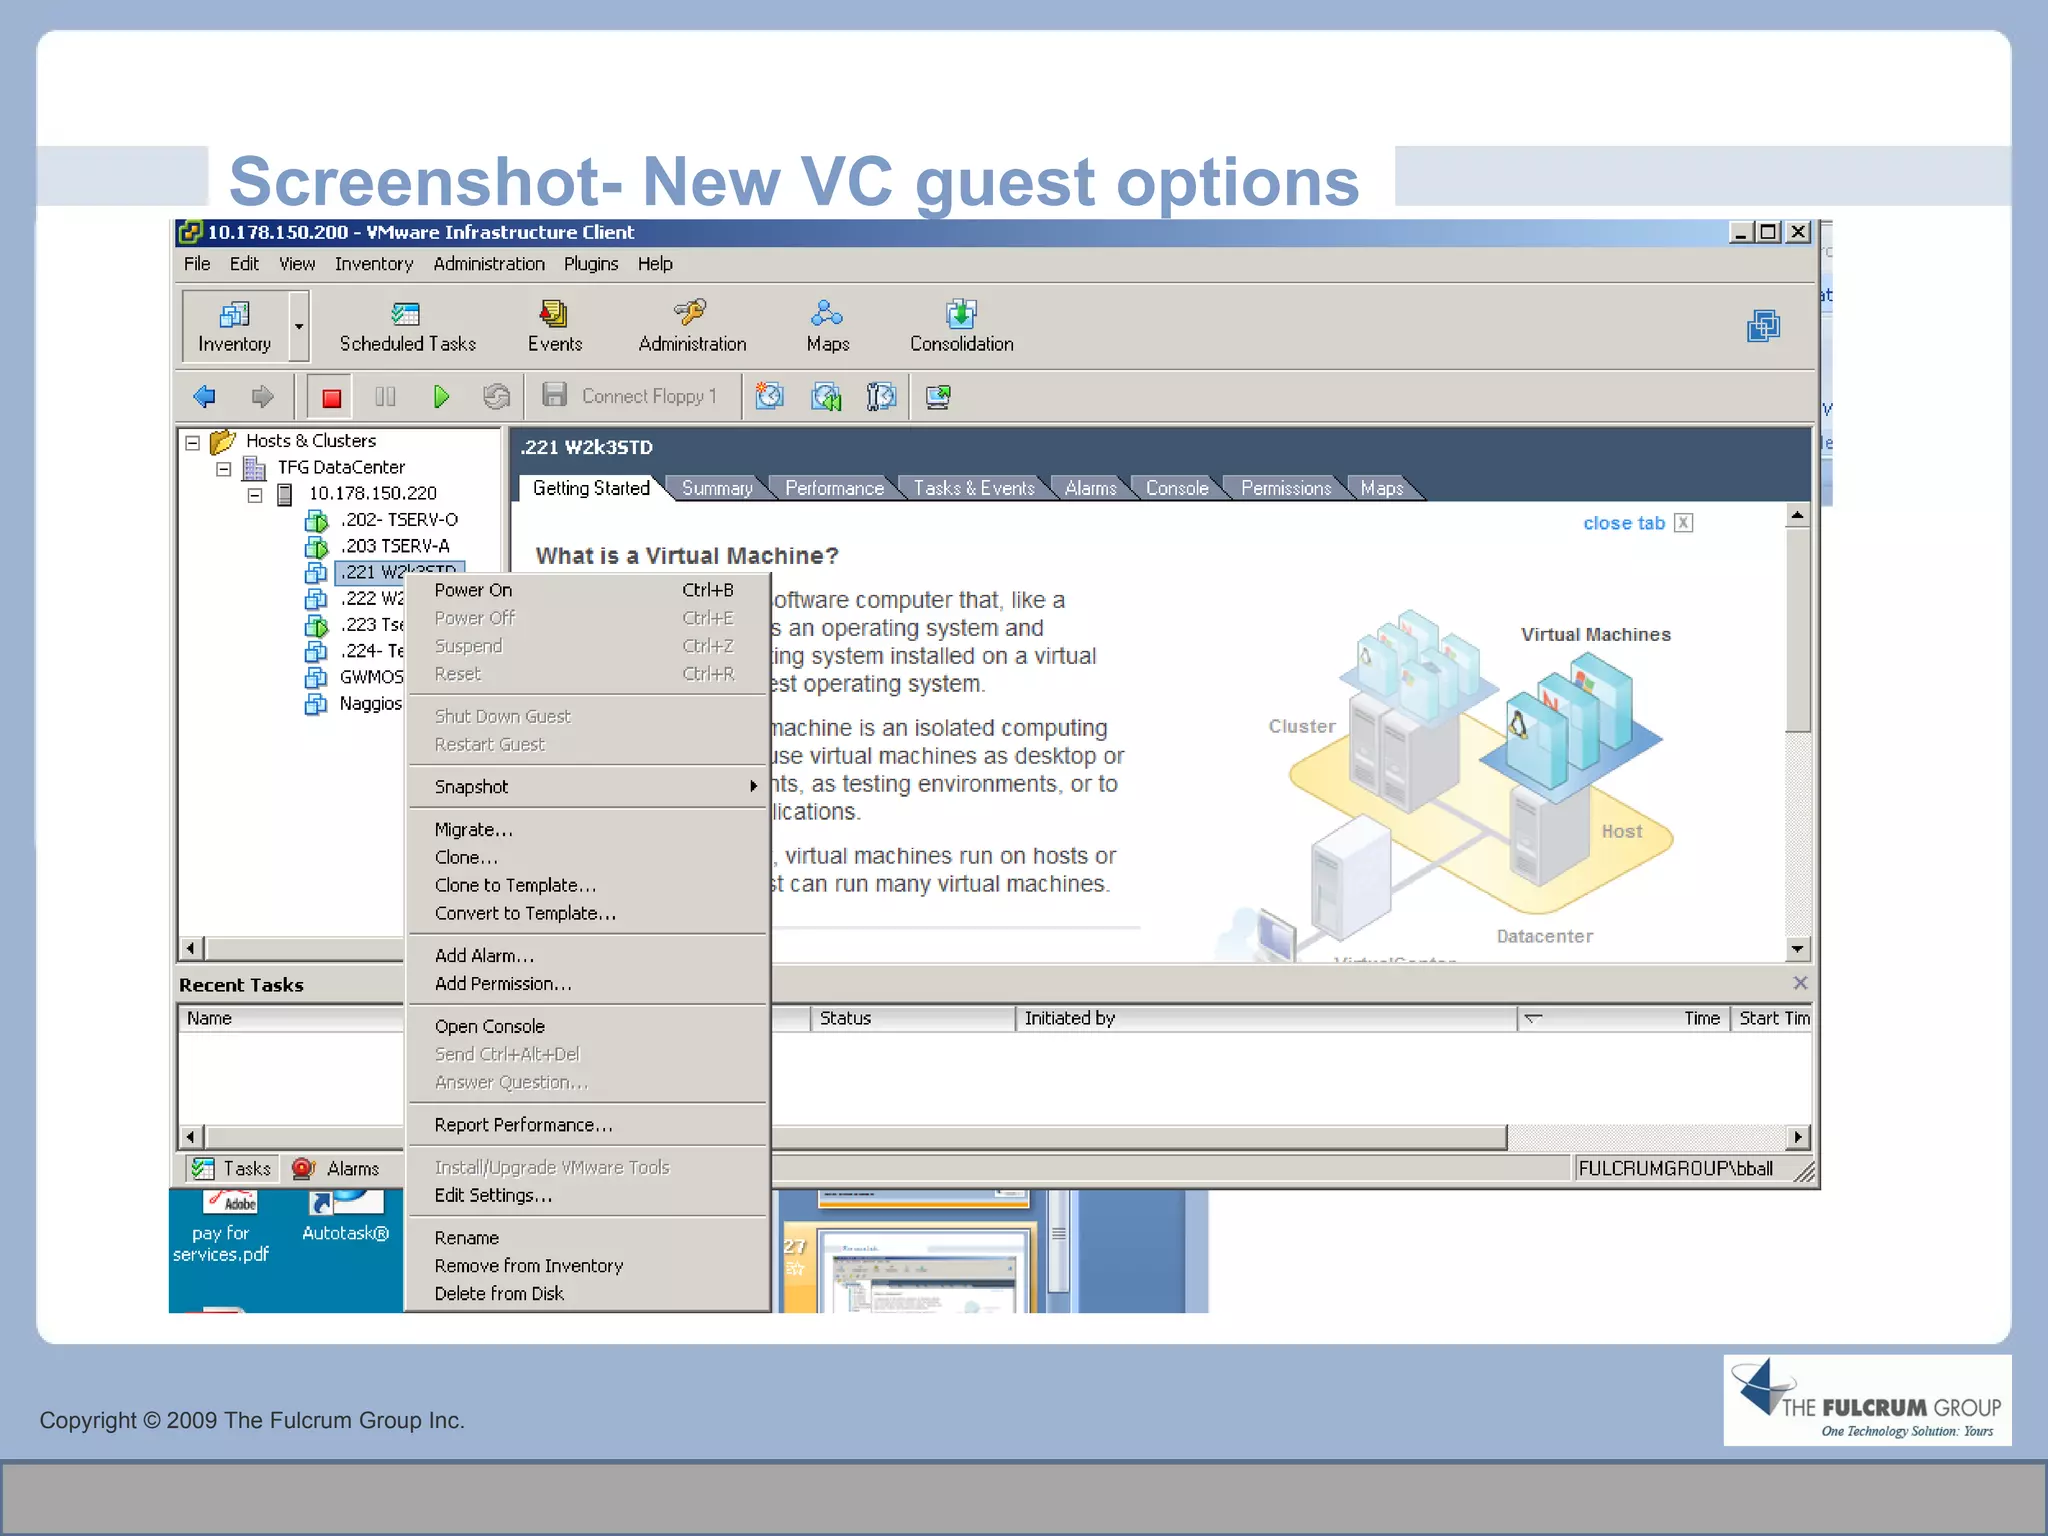This screenshot has width=2048, height=1536.
Task: Click the Reset VM icon
Action: pos(496,397)
